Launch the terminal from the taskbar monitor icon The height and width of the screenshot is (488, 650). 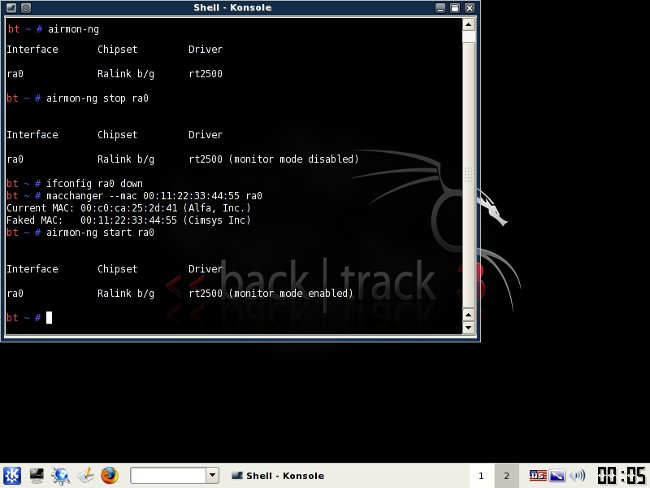[x=36, y=476]
